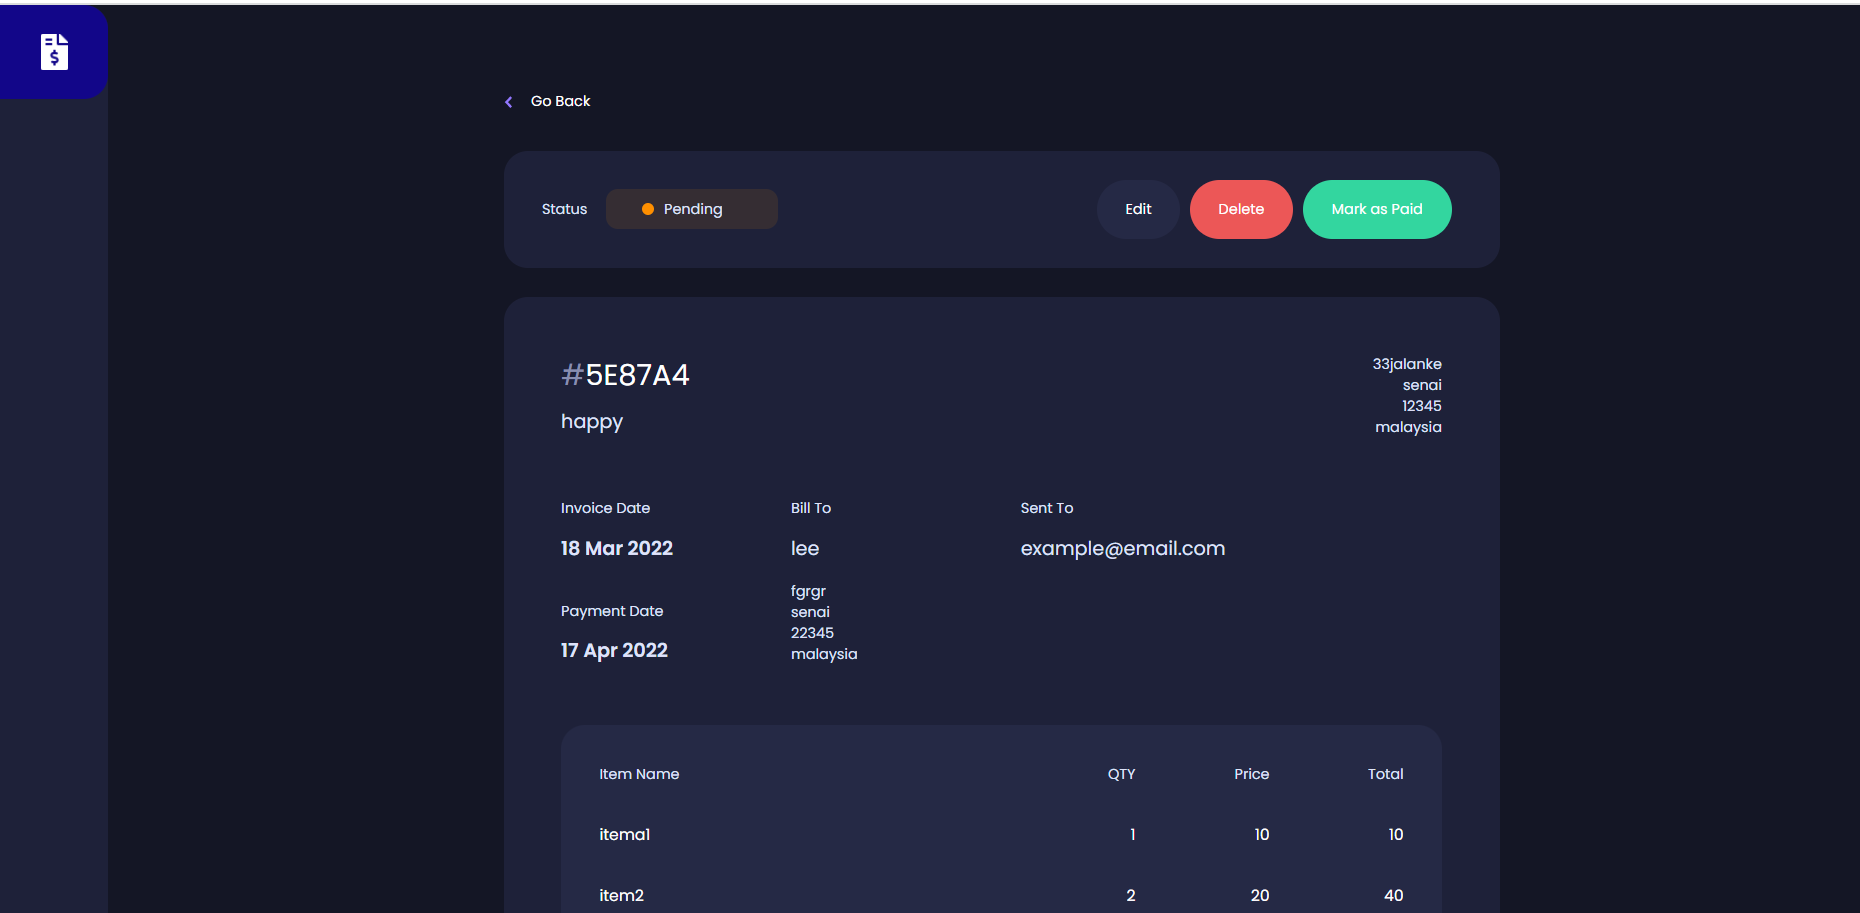Click the billing name 'lee'
This screenshot has height=913, width=1860.
(805, 548)
